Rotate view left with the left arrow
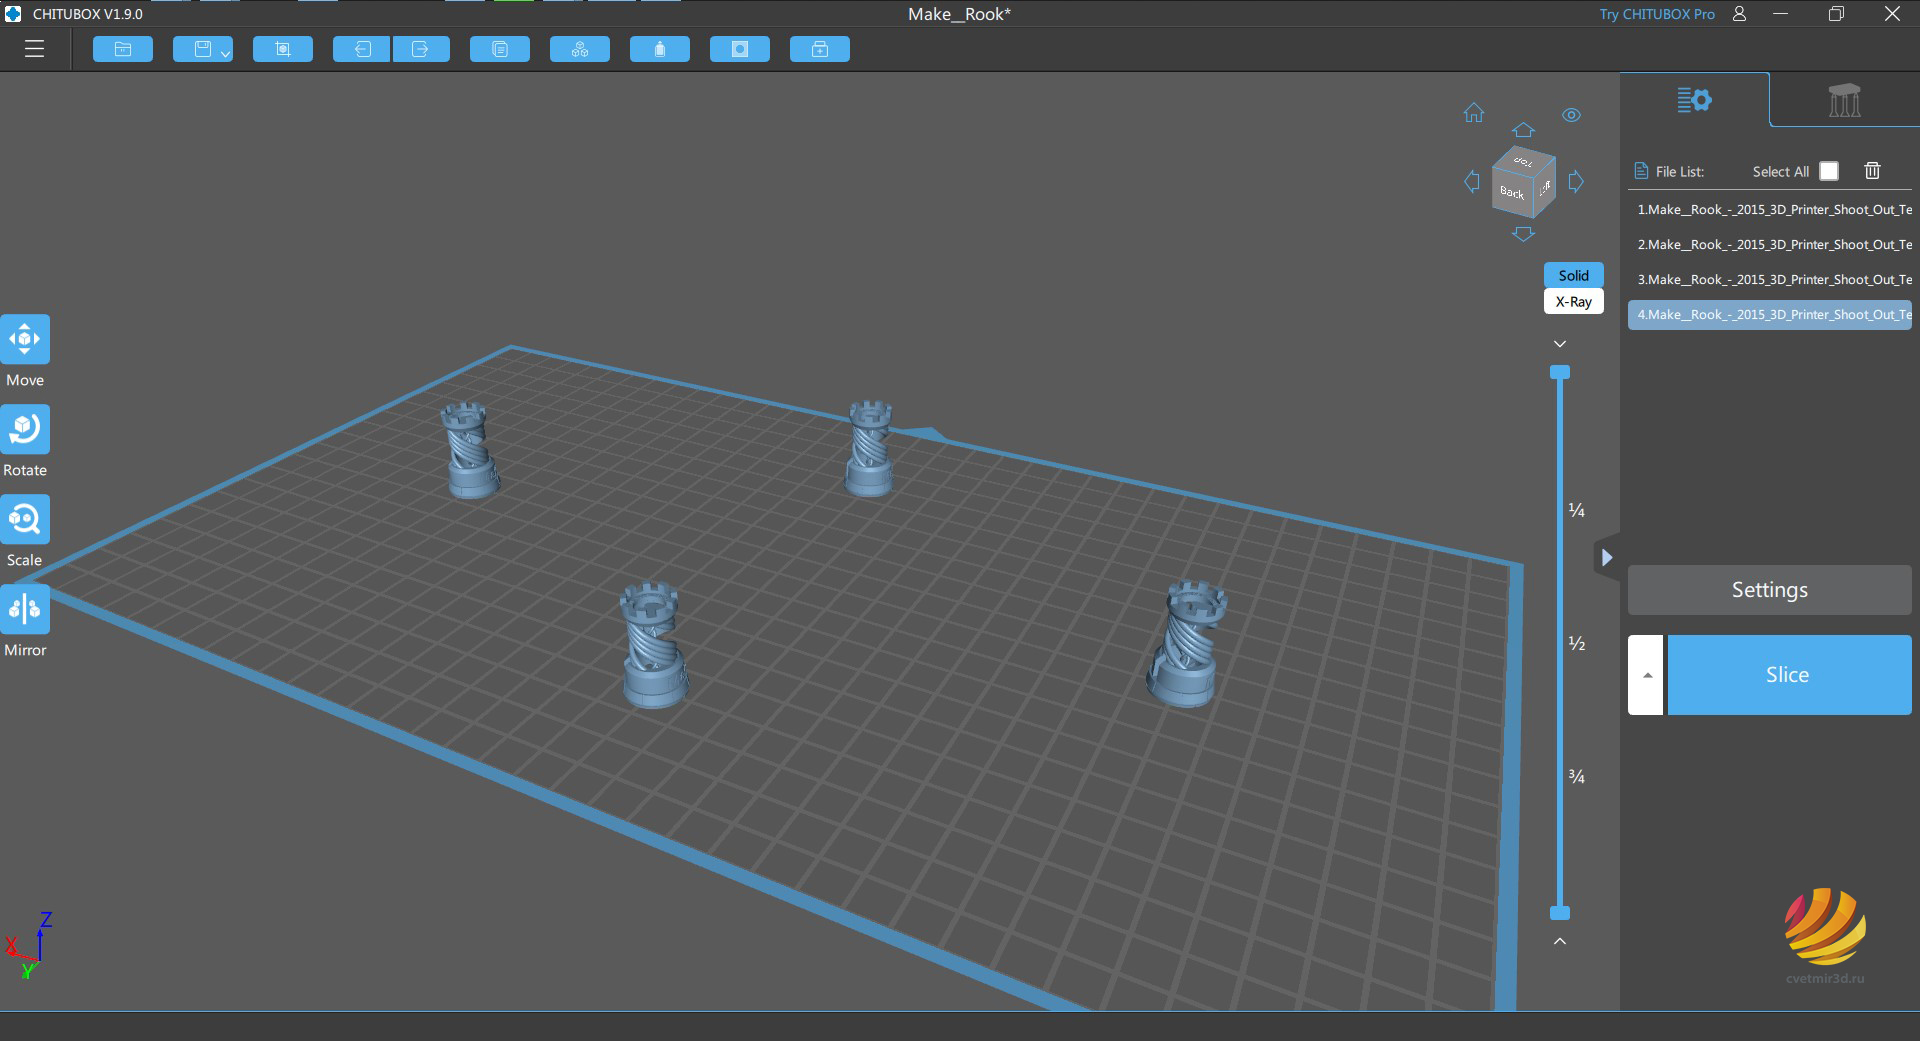 (1471, 182)
